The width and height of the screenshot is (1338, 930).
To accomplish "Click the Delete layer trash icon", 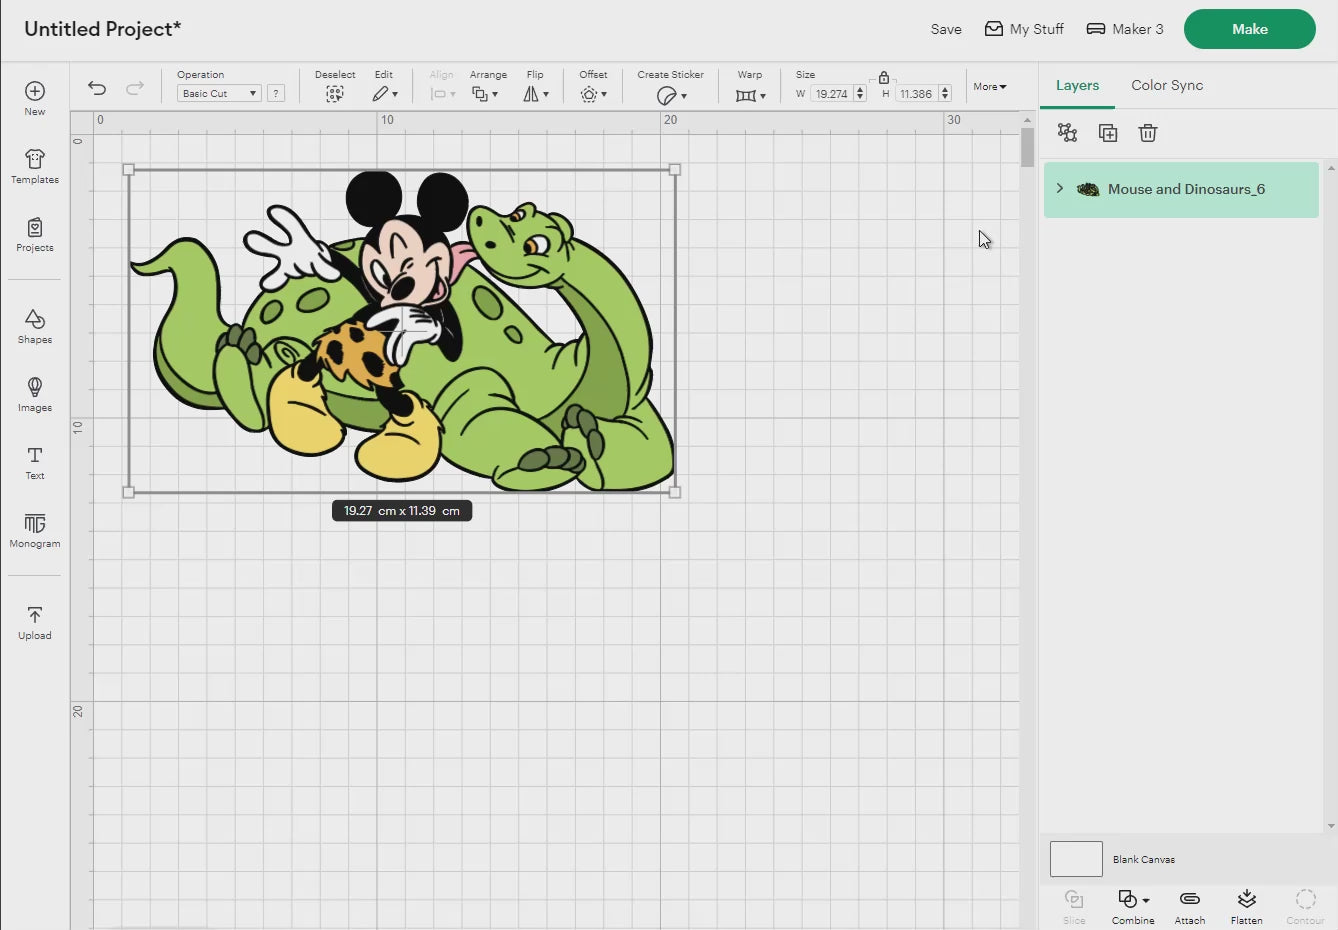I will click(1148, 133).
